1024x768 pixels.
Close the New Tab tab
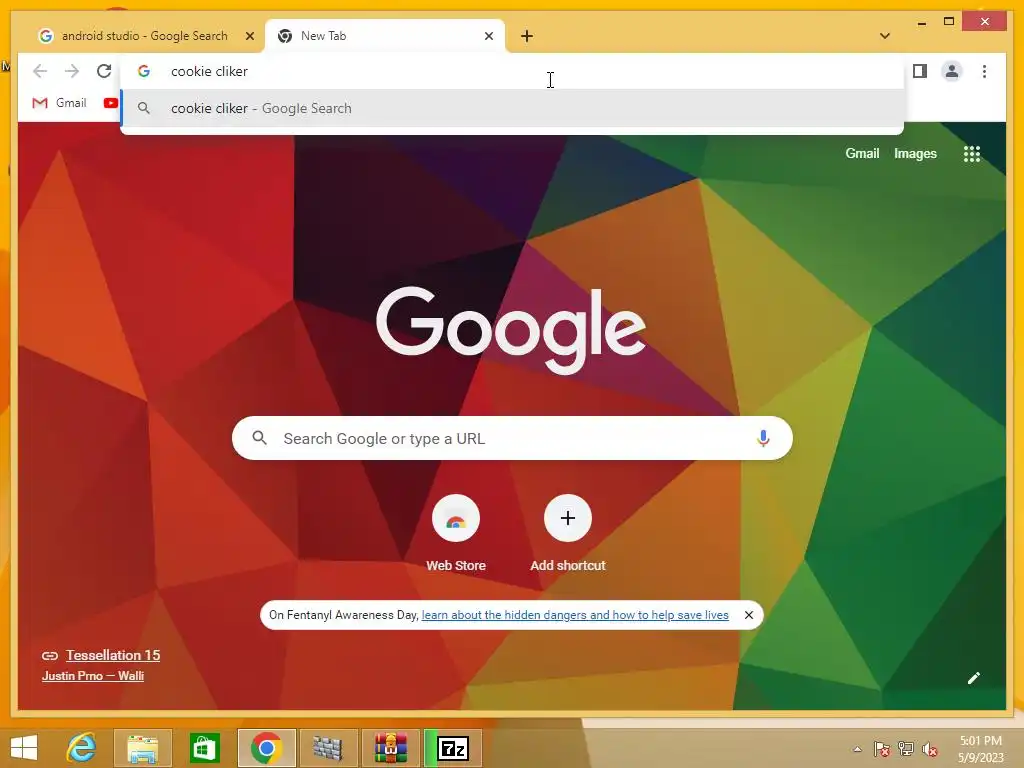pyautogui.click(x=488, y=36)
